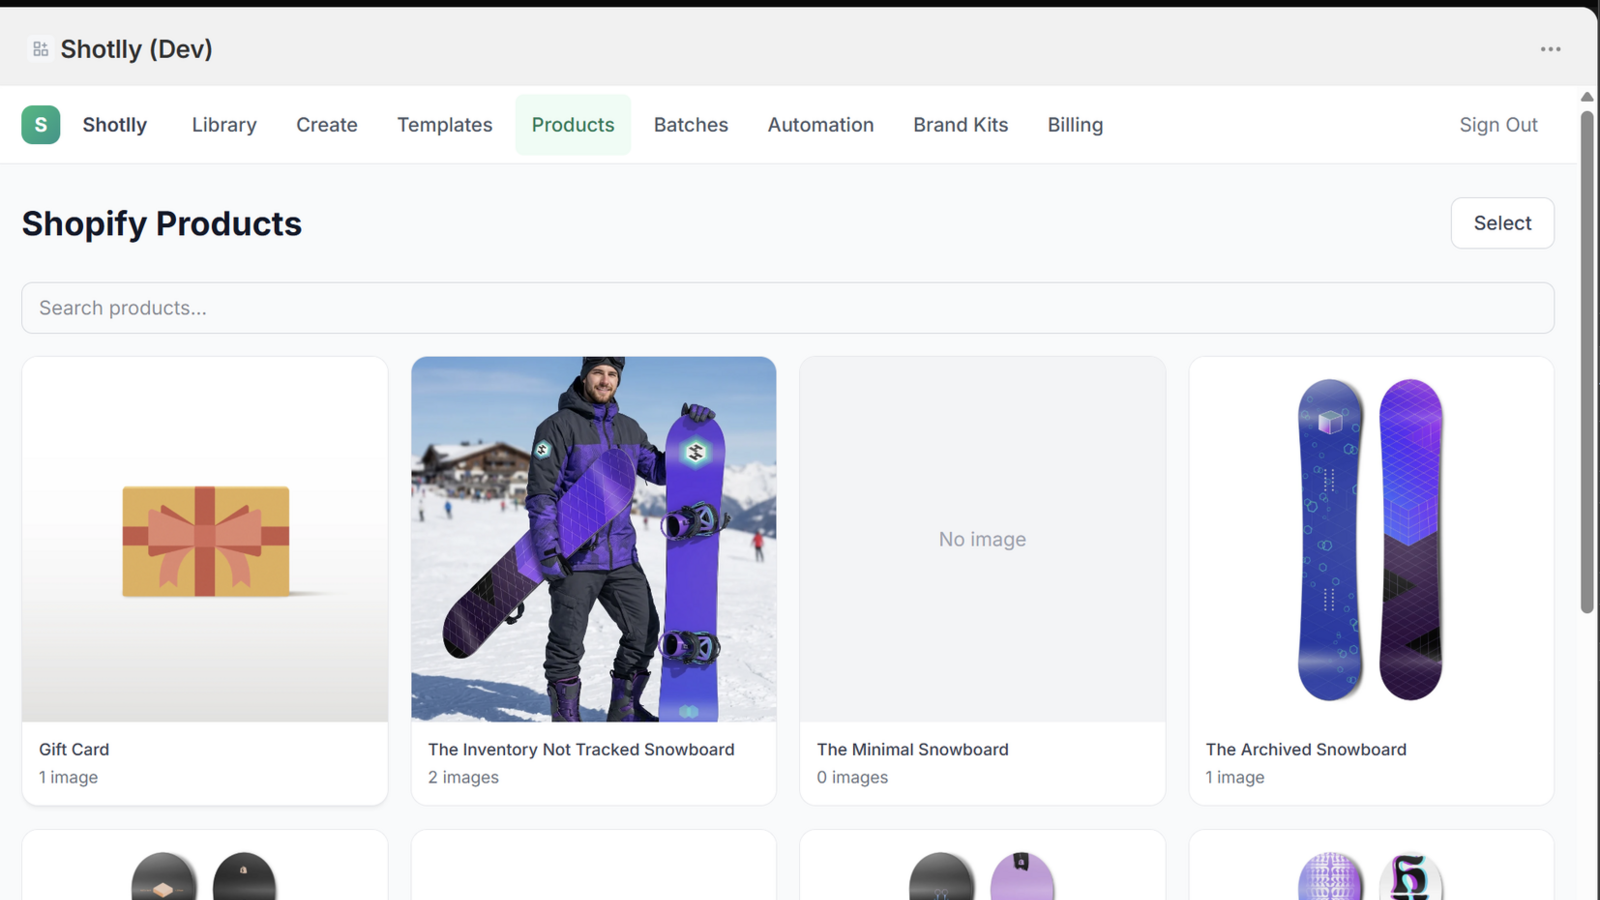This screenshot has width=1600, height=900.
Task: Click the Shopify Products heading
Action: 162,224
